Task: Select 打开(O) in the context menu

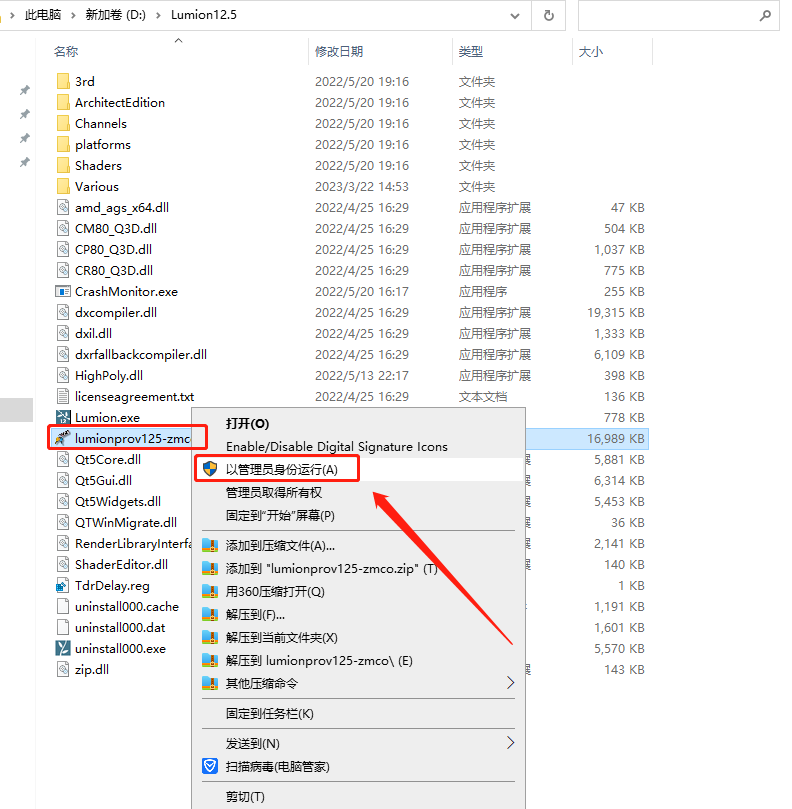Action: coord(359,424)
